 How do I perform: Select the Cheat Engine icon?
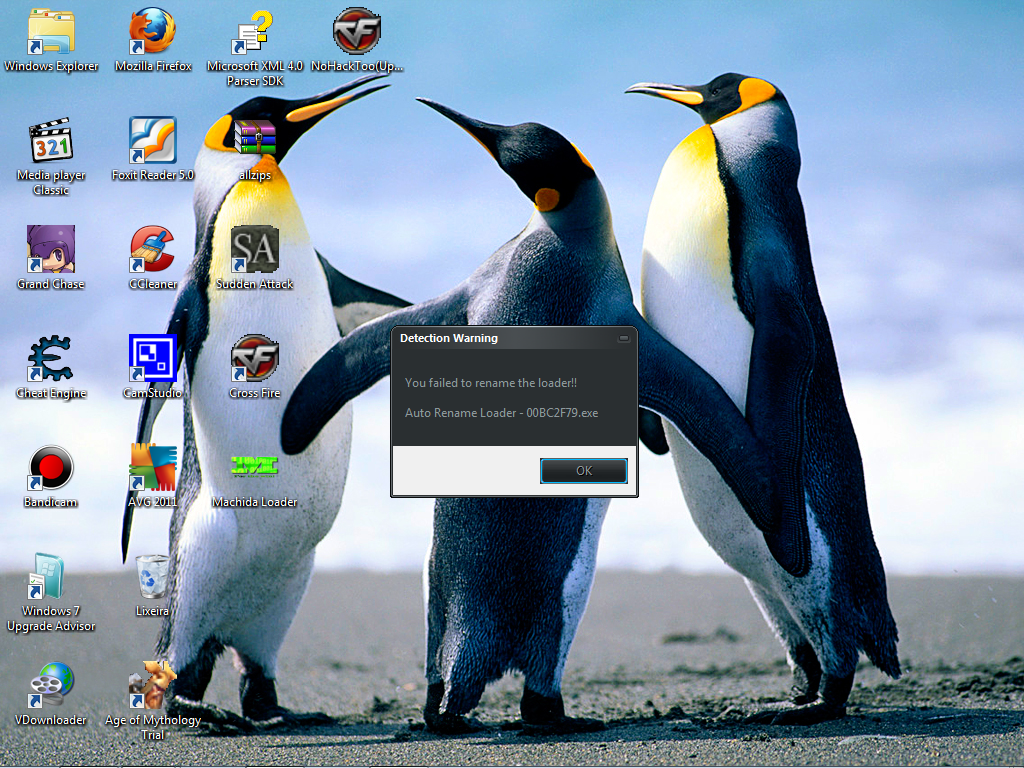(51, 359)
